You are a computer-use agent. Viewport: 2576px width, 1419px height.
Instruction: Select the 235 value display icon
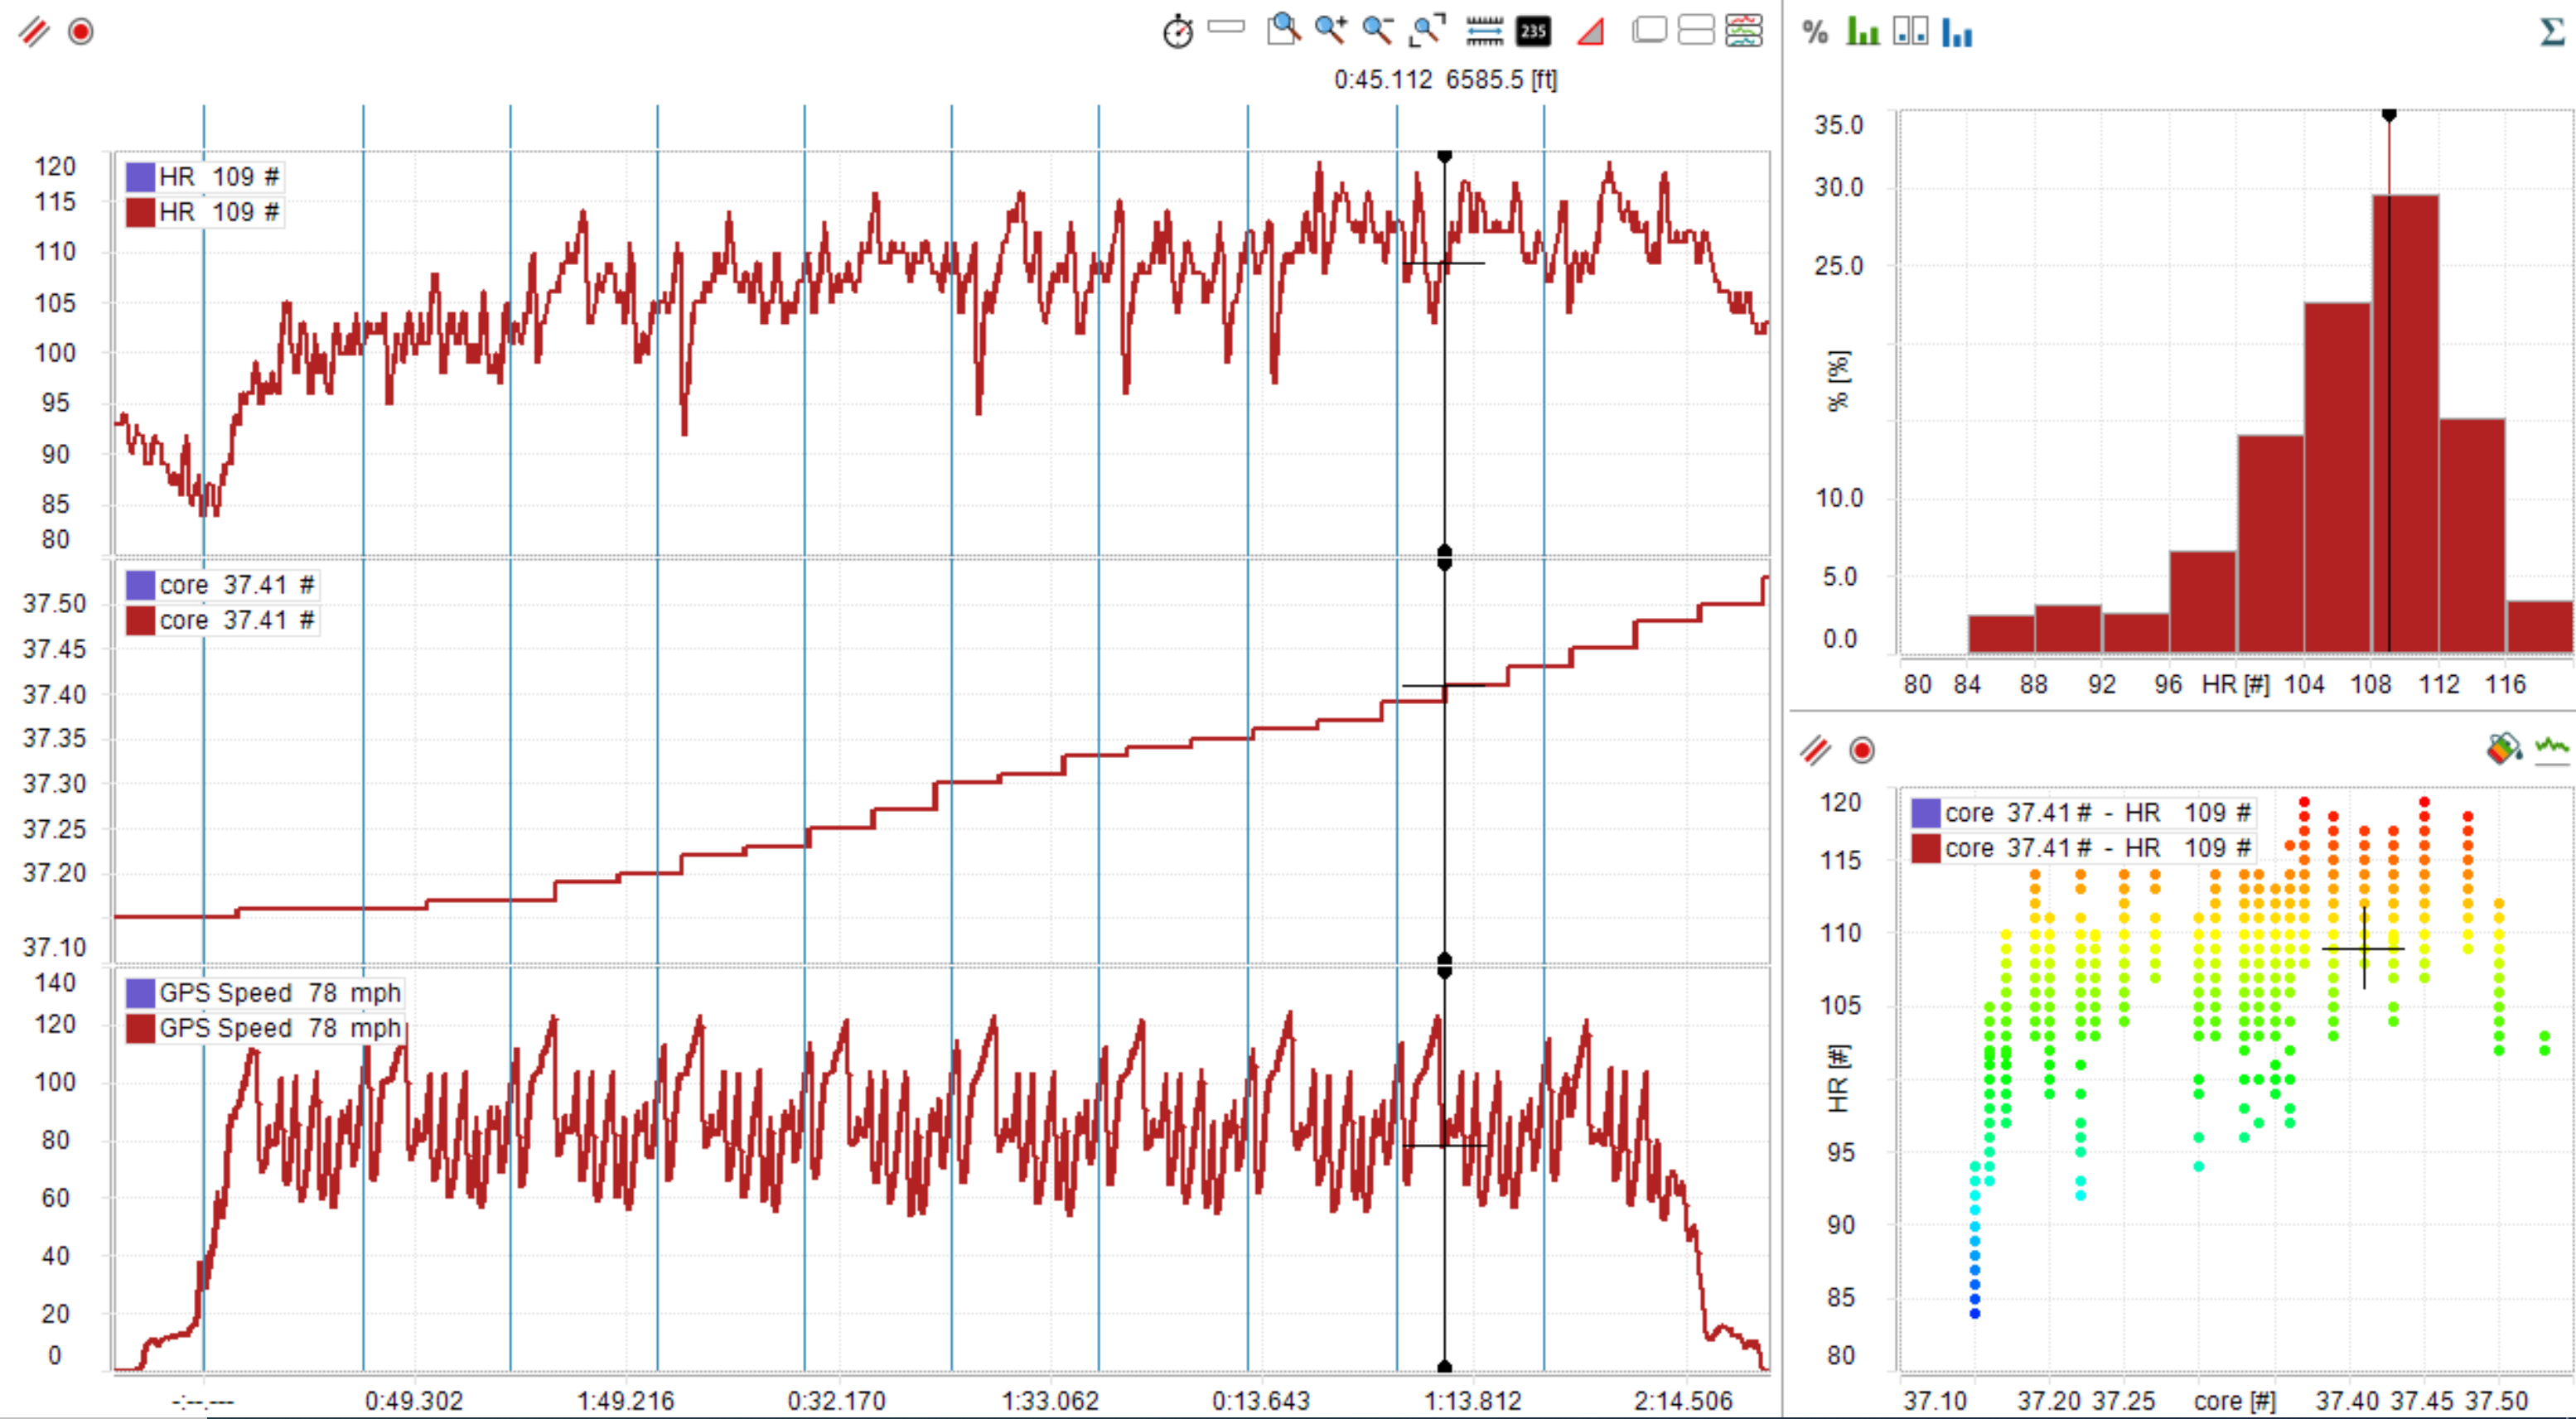(x=1533, y=32)
